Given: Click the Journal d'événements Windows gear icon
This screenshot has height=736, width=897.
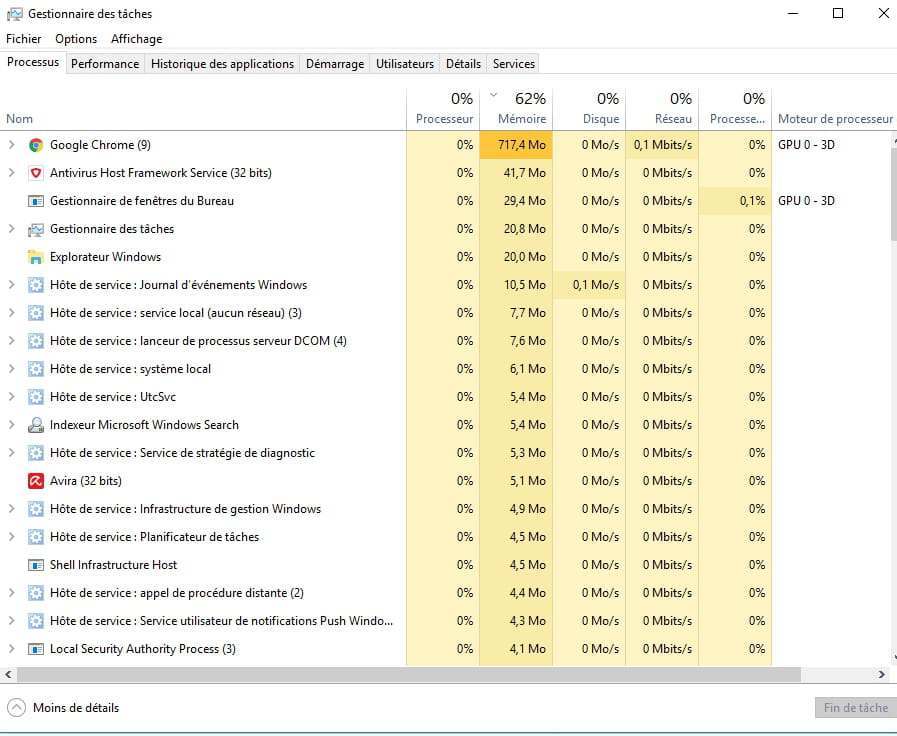Looking at the screenshot, I should (35, 285).
